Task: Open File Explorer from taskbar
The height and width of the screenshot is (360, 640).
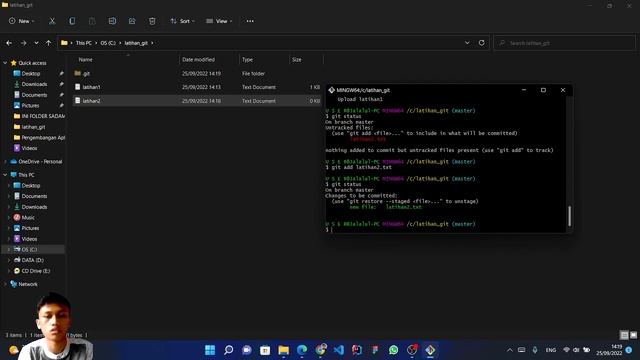Action: tap(284, 350)
